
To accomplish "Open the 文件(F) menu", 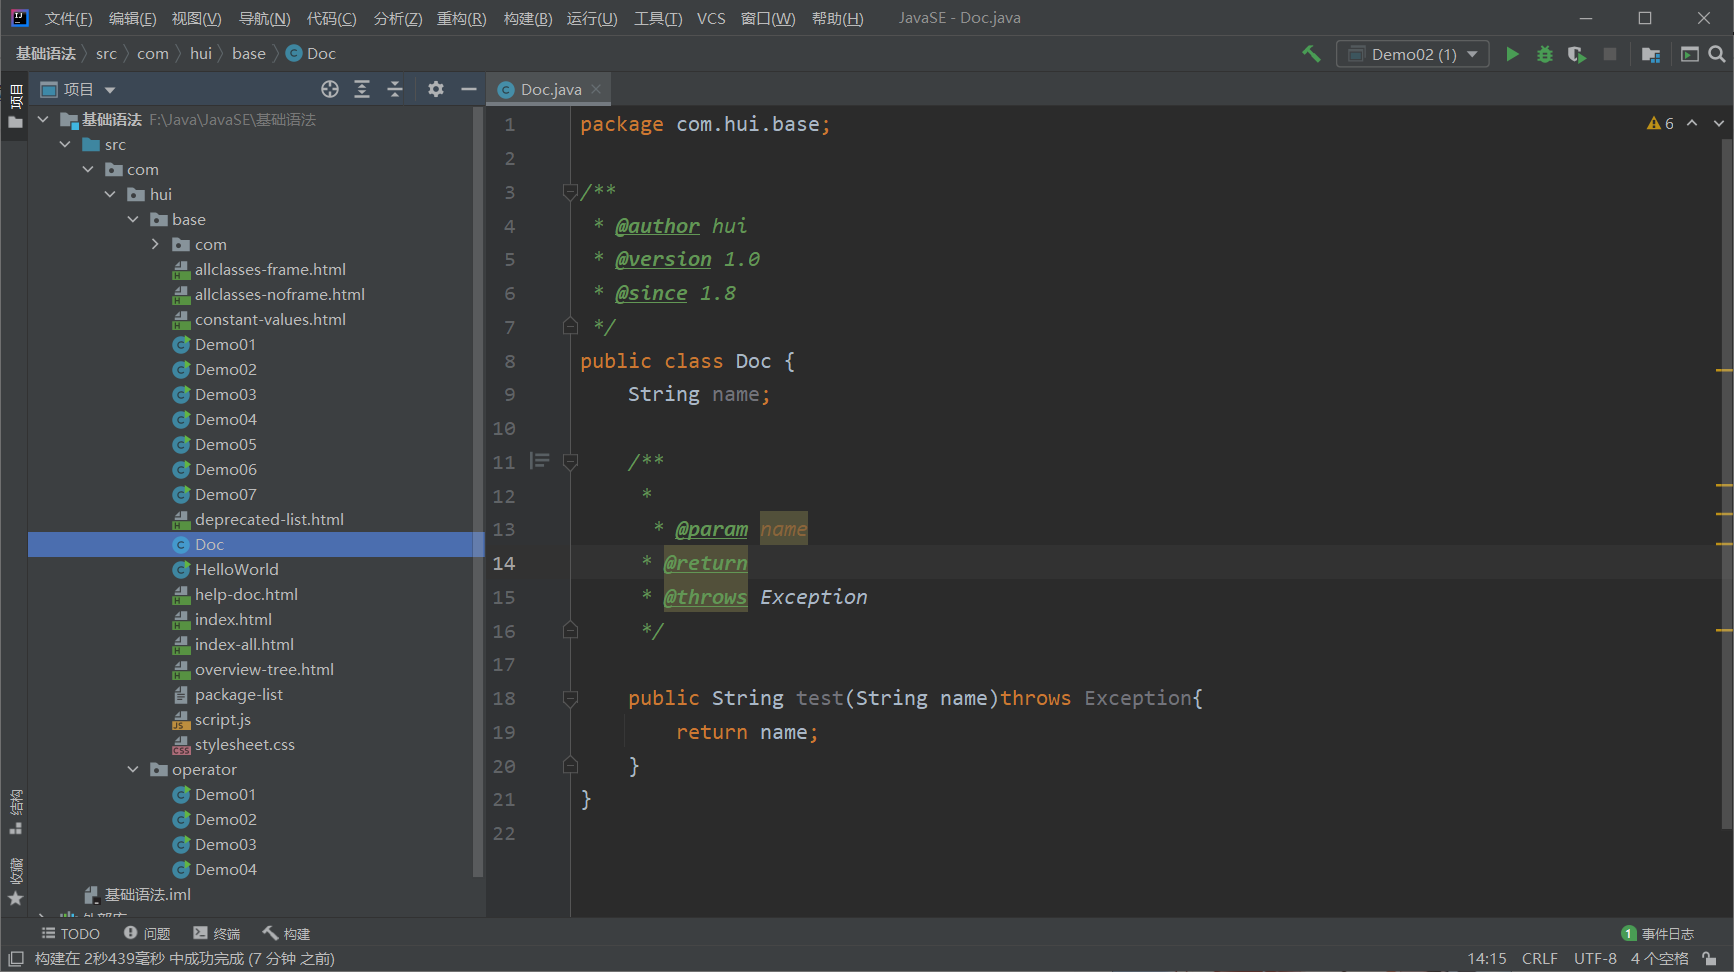I will (x=68, y=18).
